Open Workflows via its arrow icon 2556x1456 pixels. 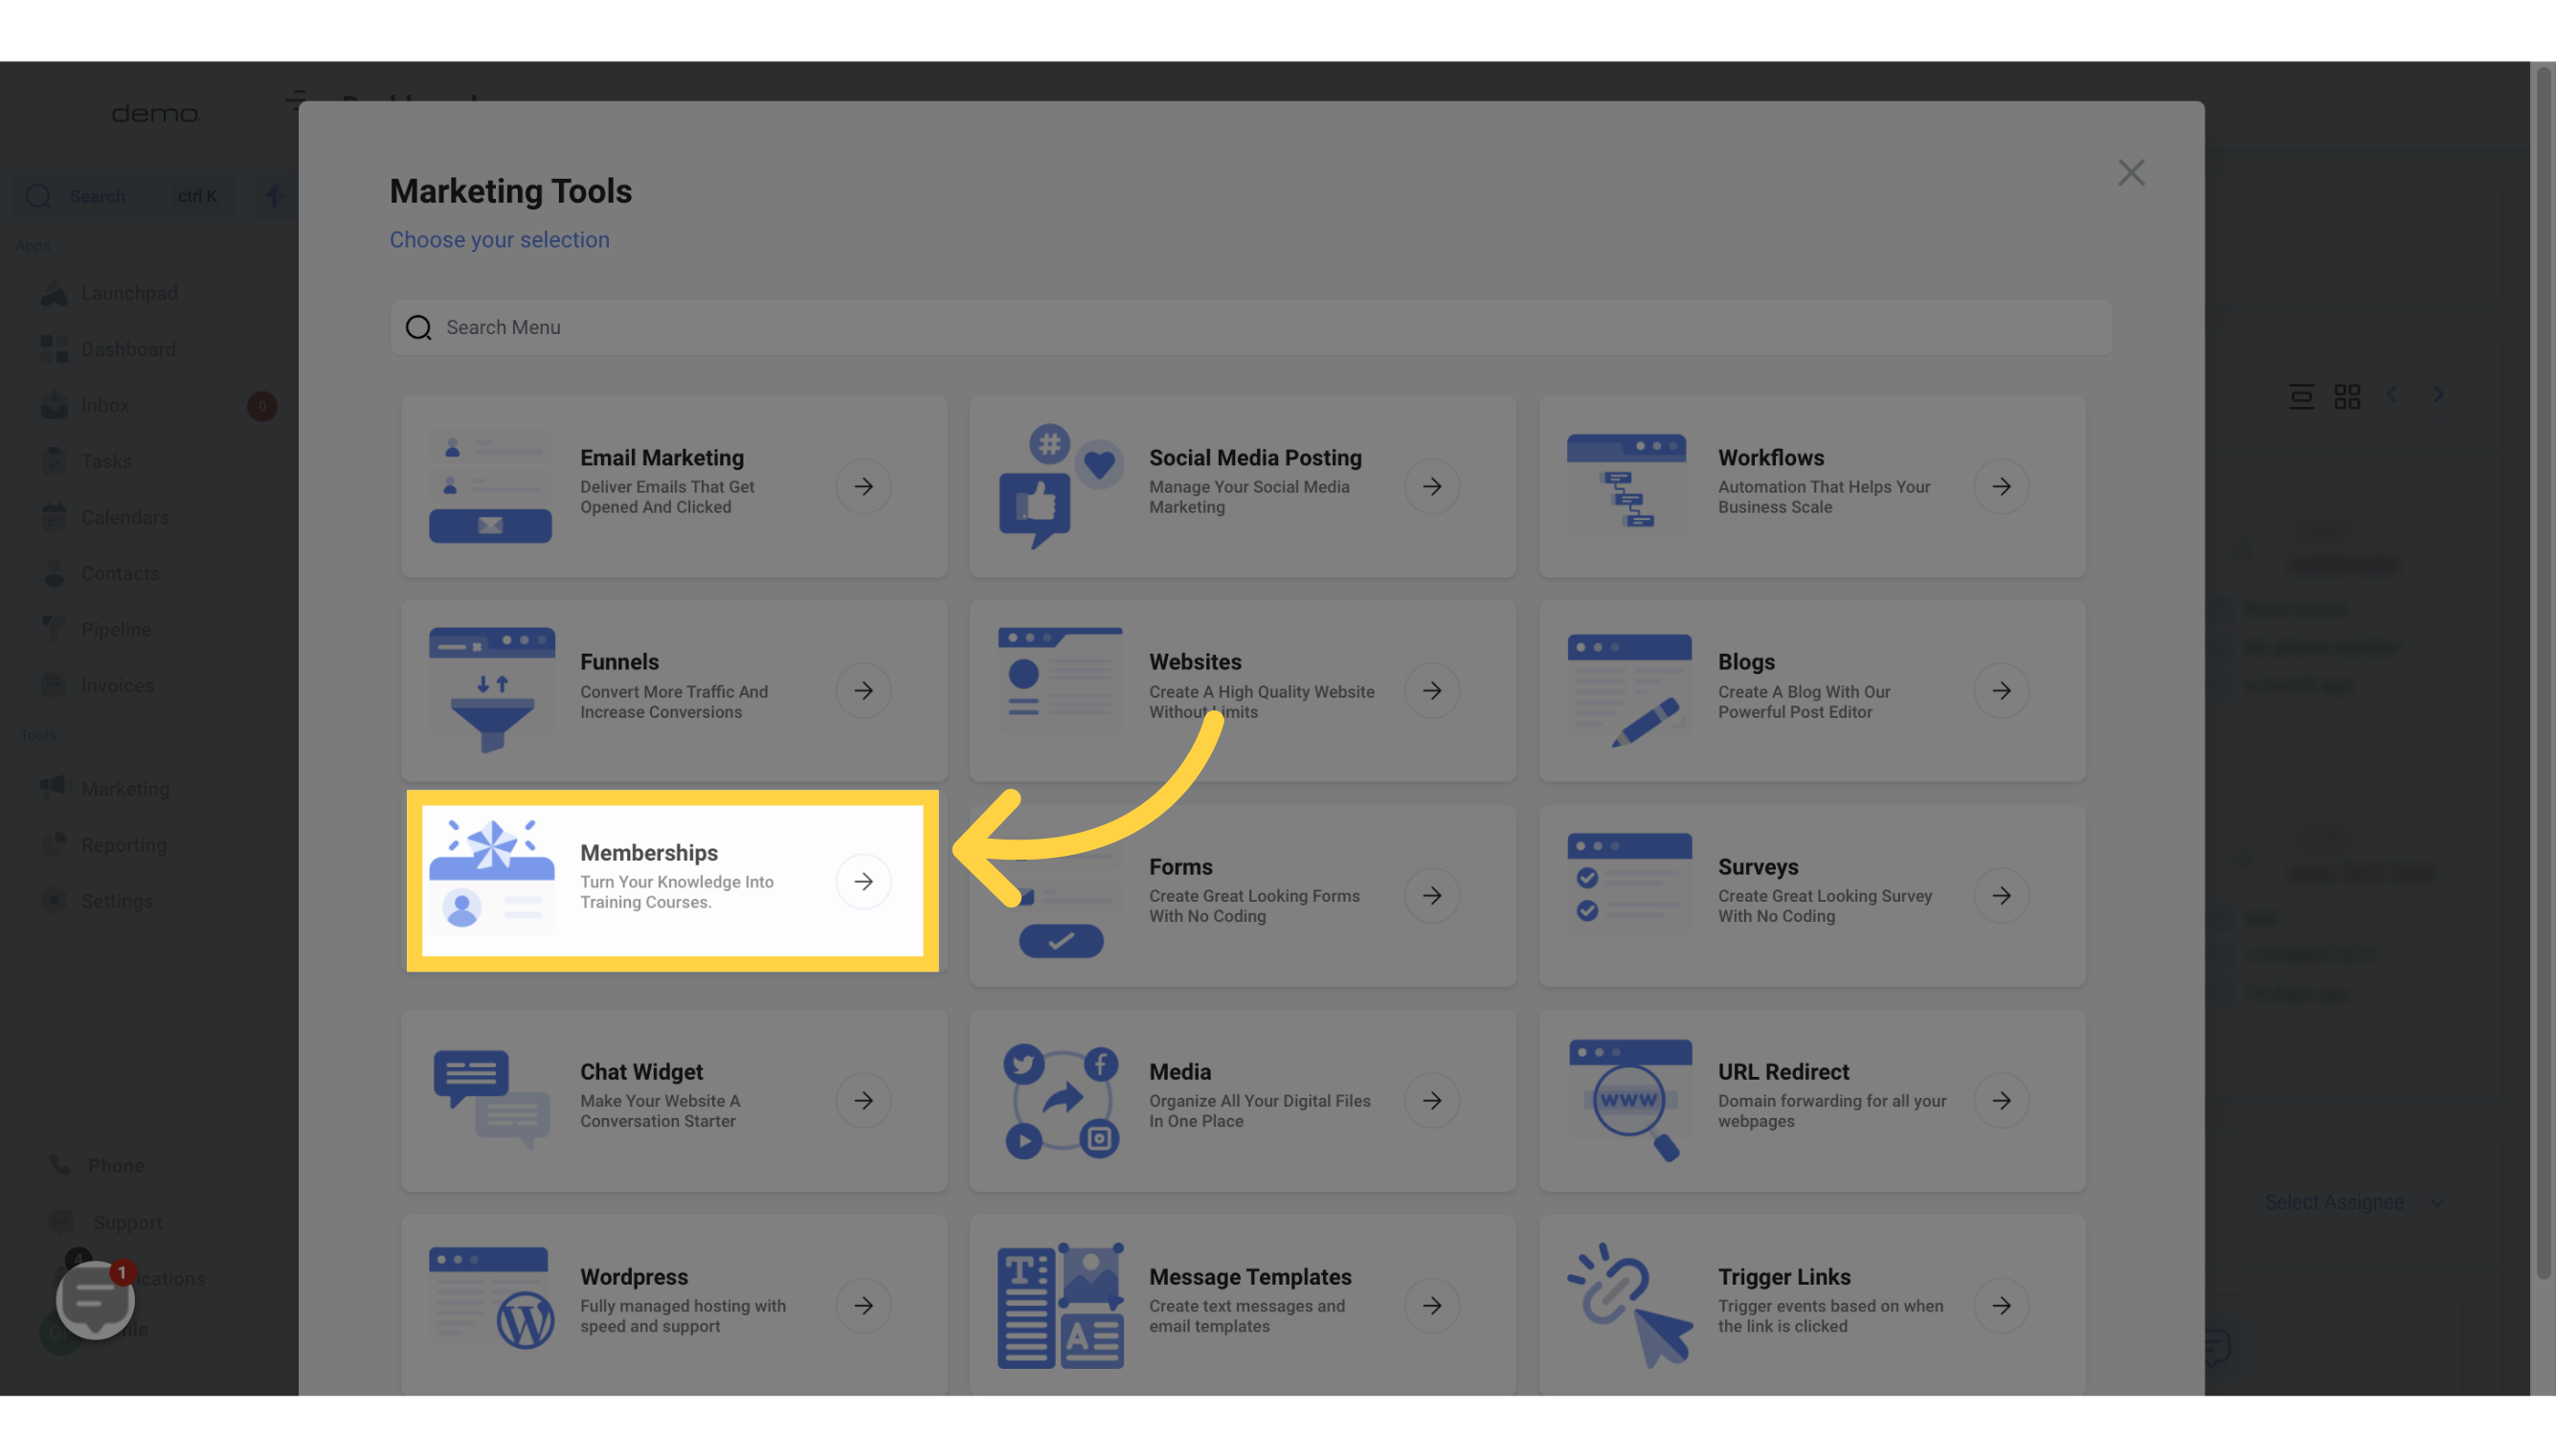tap(2001, 487)
